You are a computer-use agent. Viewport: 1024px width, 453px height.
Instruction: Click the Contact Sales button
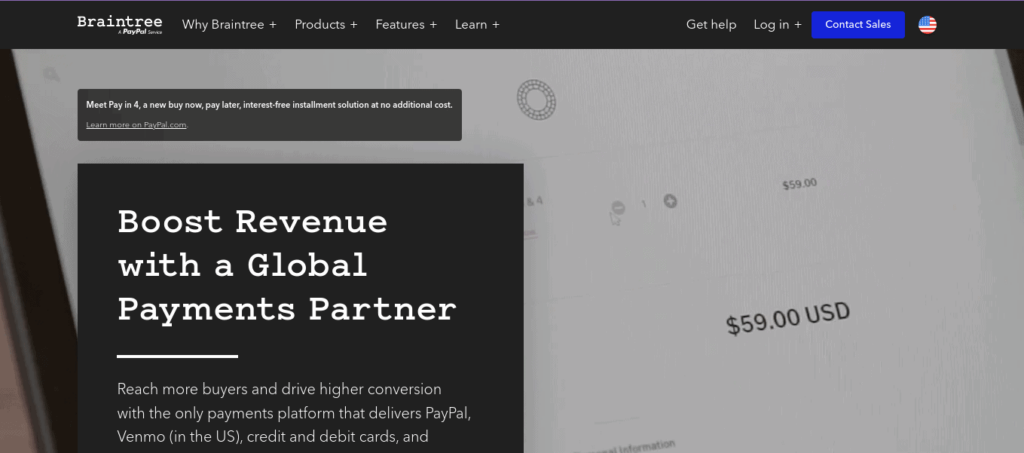pos(858,25)
